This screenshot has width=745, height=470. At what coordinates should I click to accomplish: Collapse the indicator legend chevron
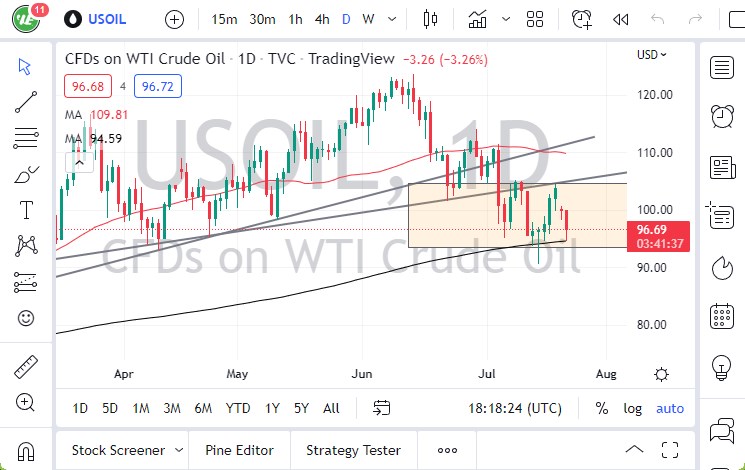pos(75,160)
